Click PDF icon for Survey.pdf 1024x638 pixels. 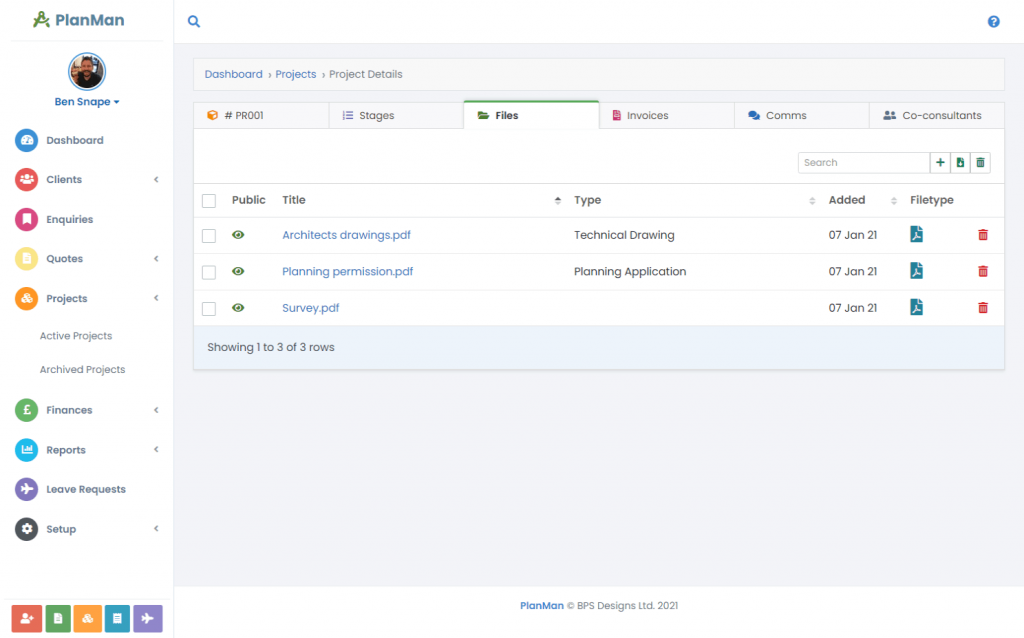click(916, 308)
